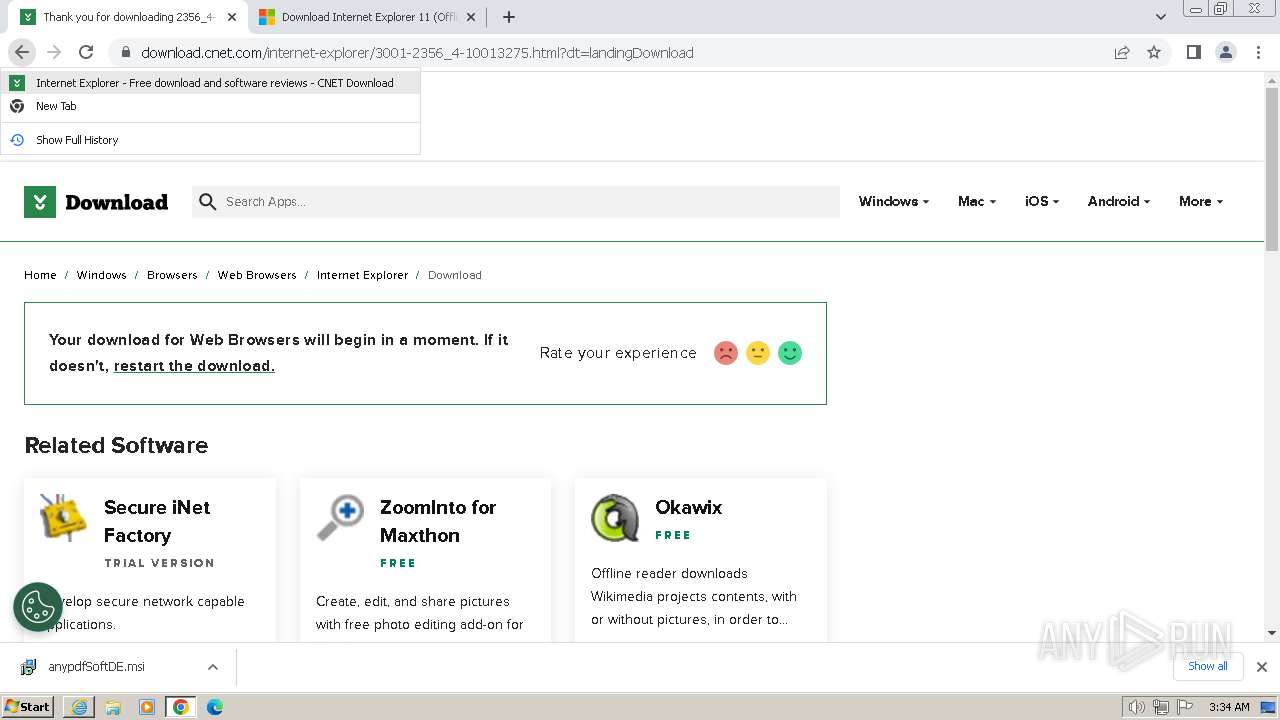Close the 'Thank you for downloading' tab
1280x720 pixels.
pyautogui.click(x=233, y=17)
